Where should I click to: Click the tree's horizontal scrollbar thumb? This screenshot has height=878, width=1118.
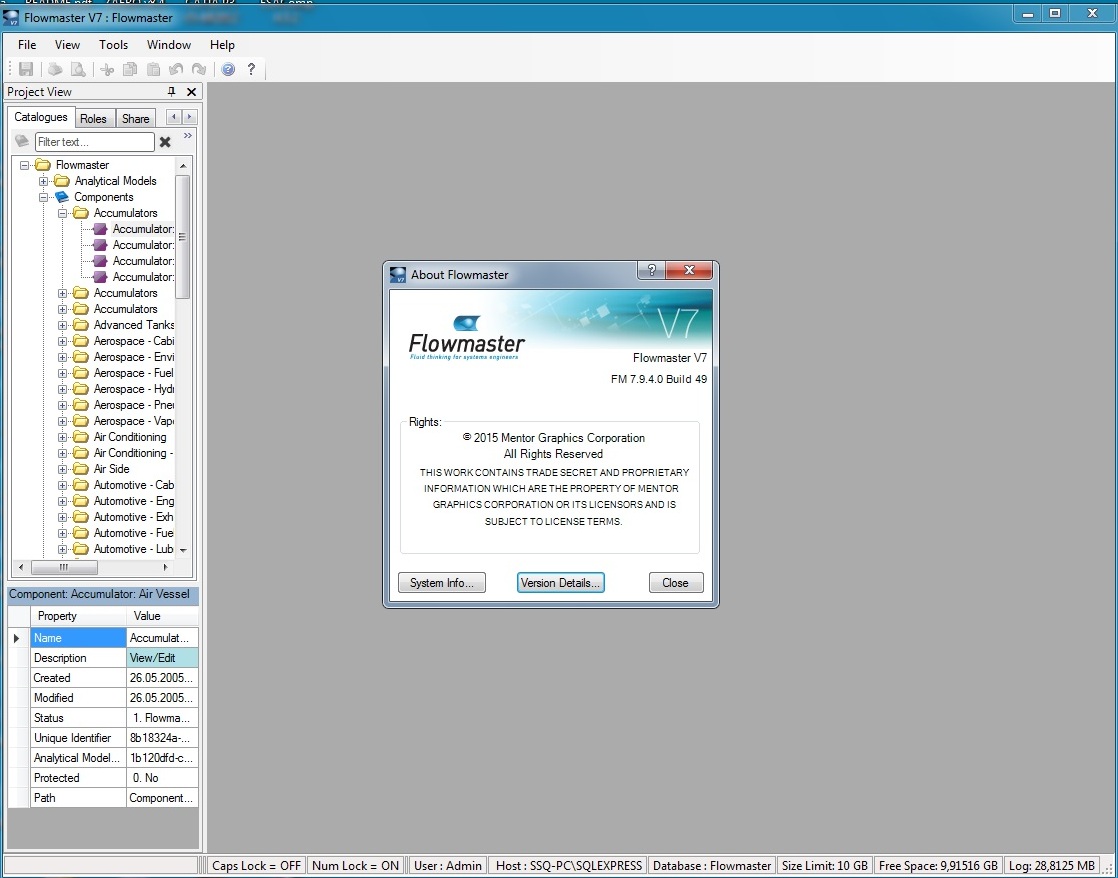64,568
